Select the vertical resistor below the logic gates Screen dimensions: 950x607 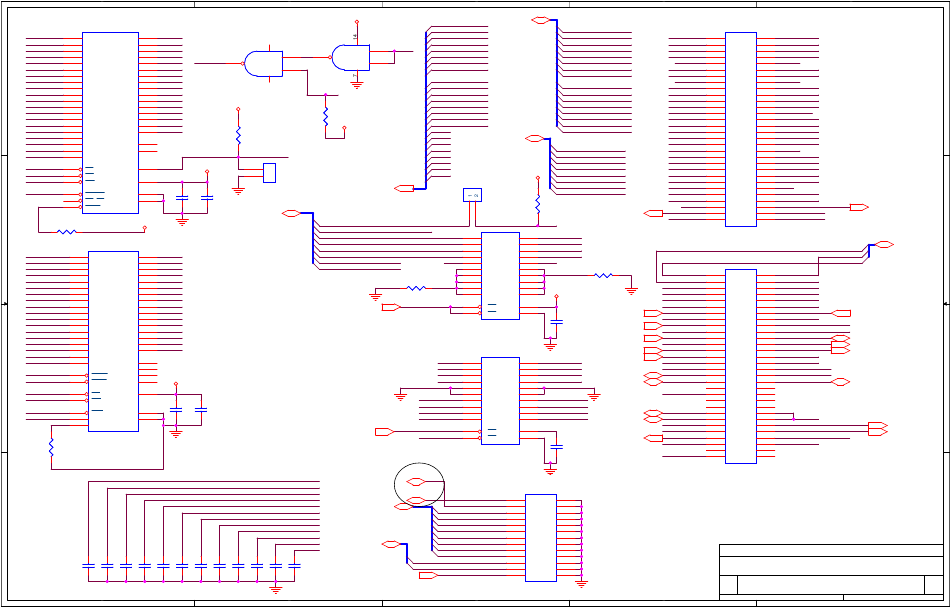pyautogui.click(x=325, y=116)
